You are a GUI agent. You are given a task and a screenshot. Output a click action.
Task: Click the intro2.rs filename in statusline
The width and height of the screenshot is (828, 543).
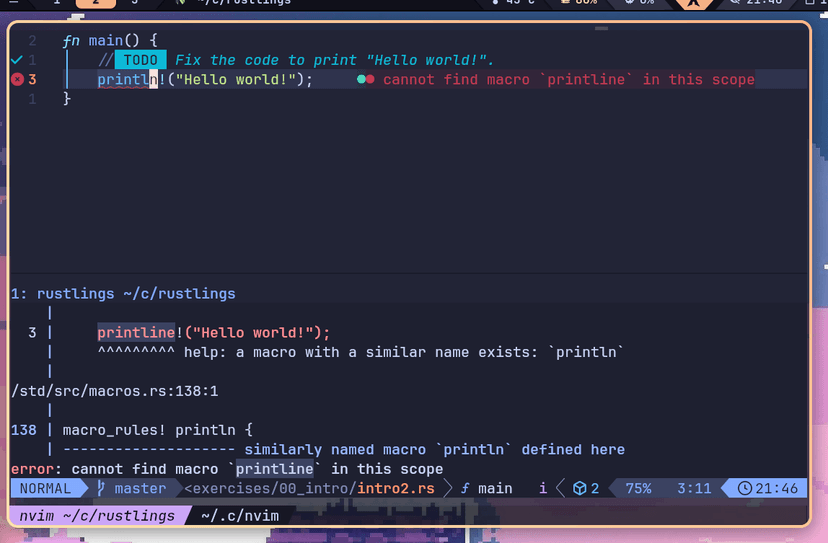(x=399, y=489)
